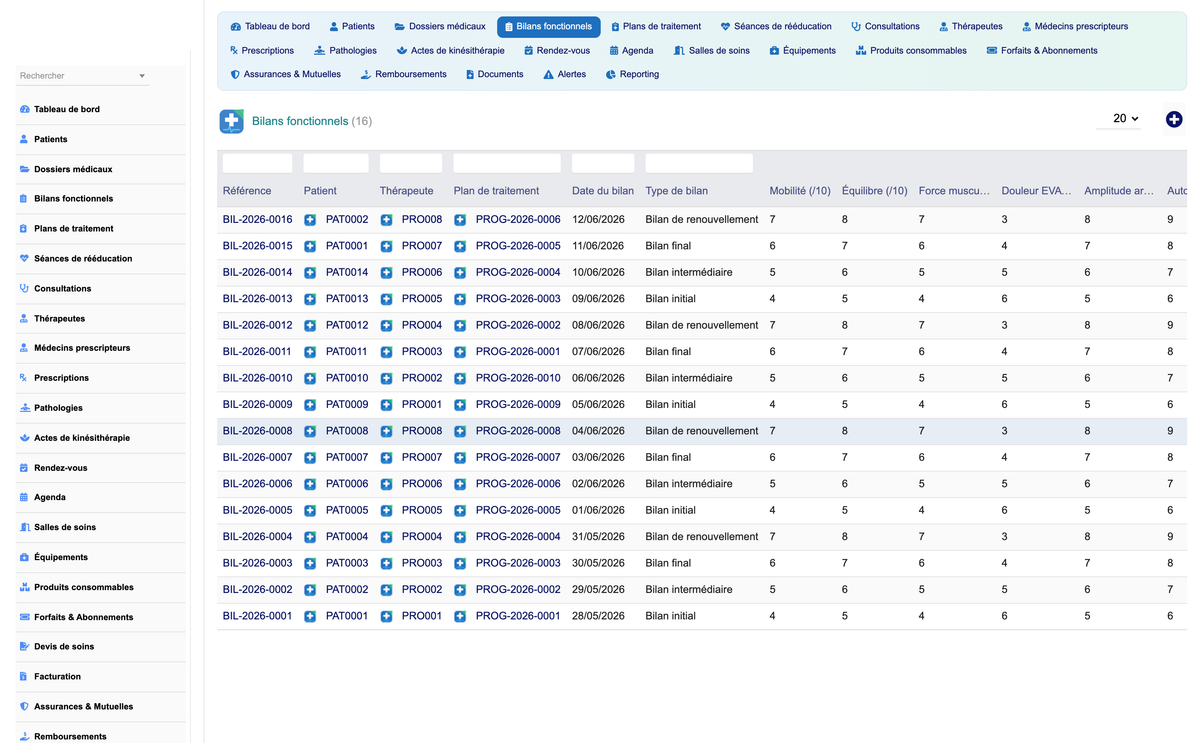
Task: Open the Plans de traitement top tab
Action: pyautogui.click(x=655, y=26)
